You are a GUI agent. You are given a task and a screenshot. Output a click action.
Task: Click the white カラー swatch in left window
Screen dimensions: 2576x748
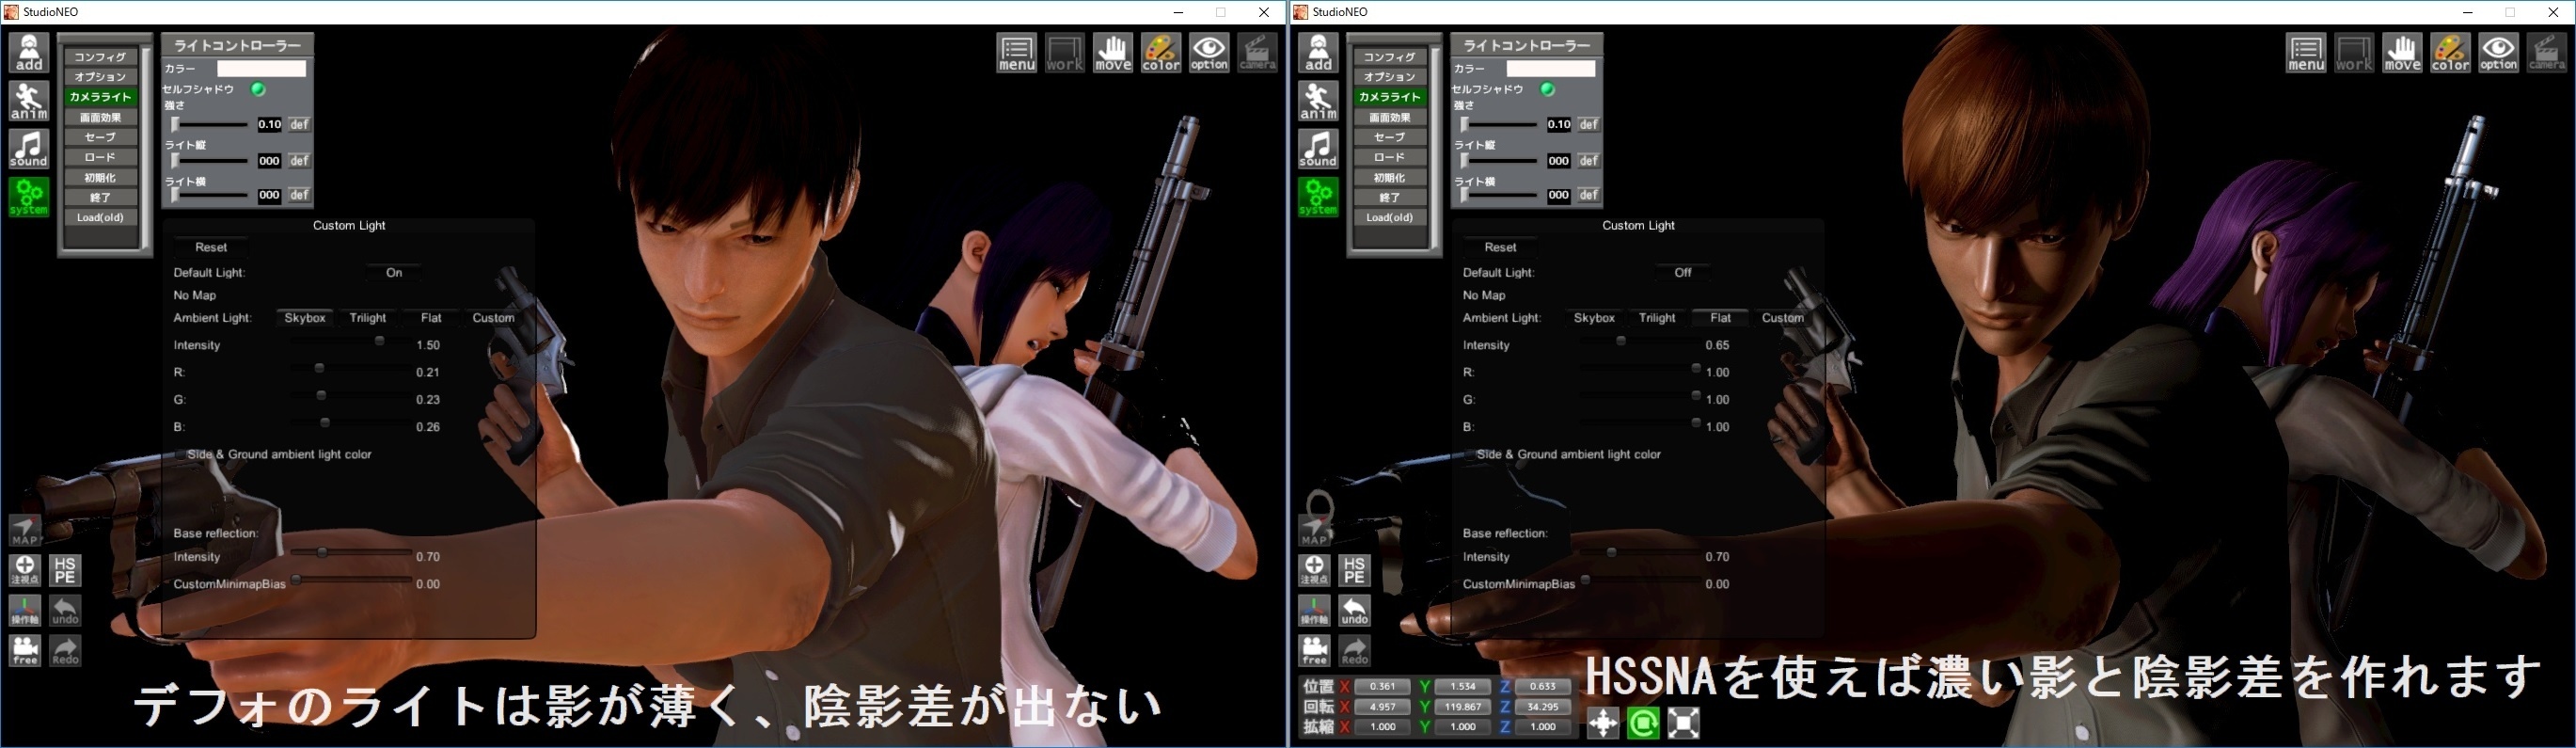[262, 68]
